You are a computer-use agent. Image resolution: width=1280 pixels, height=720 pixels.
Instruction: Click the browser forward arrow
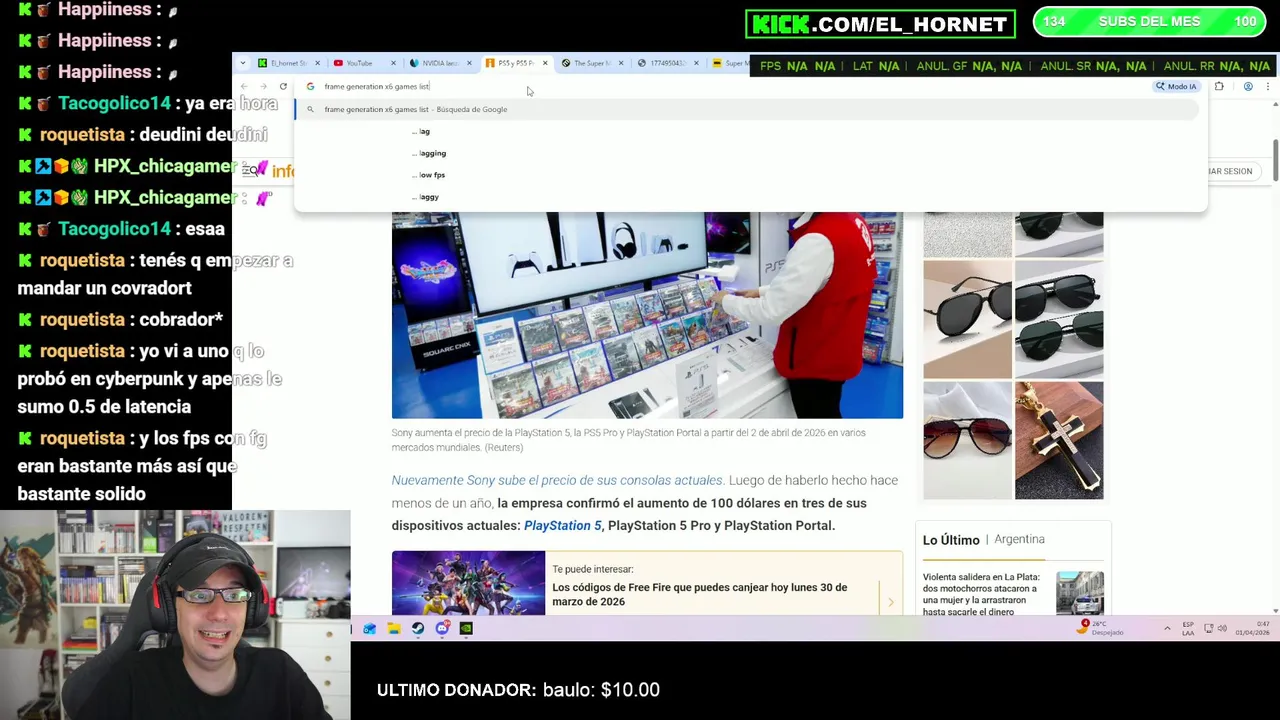coord(263,86)
